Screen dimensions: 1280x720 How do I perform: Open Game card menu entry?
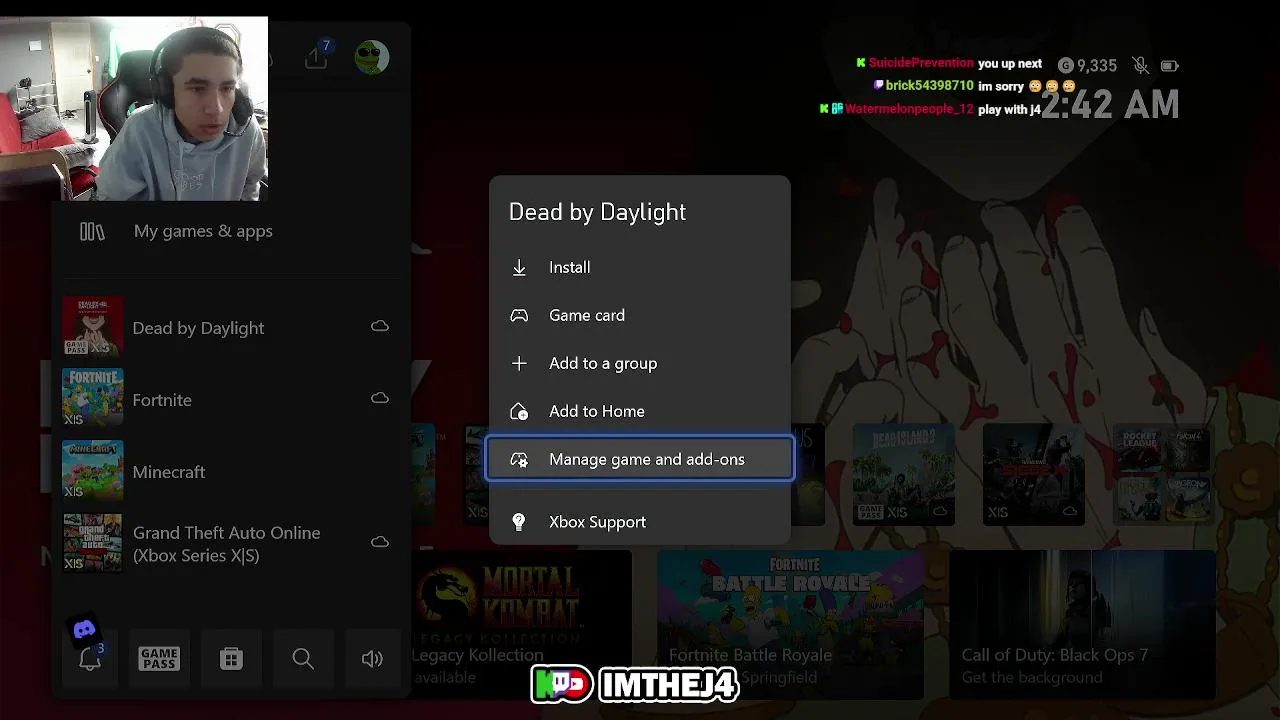[640, 315]
